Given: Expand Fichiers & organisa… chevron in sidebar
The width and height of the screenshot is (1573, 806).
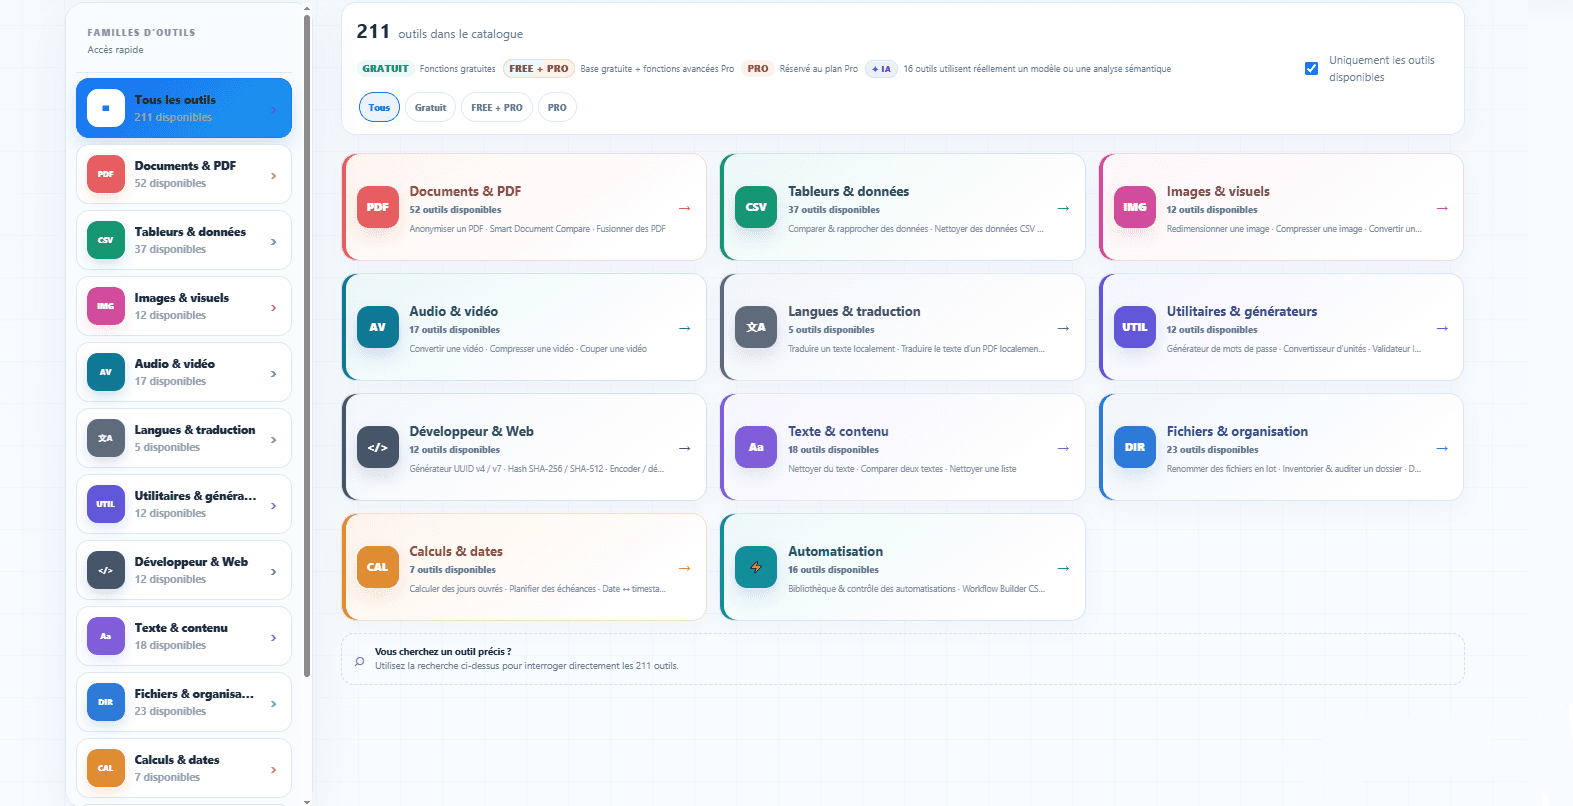Looking at the screenshot, I should (273, 704).
